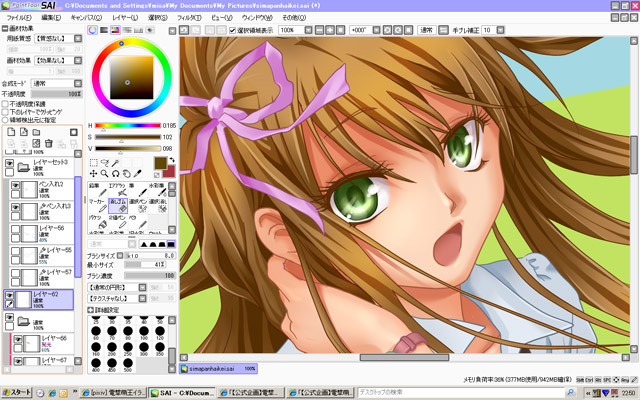The image size is (640, 400).
Task: Open 手ブレ補正 stabilizer dropdown
Action: (x=500, y=30)
